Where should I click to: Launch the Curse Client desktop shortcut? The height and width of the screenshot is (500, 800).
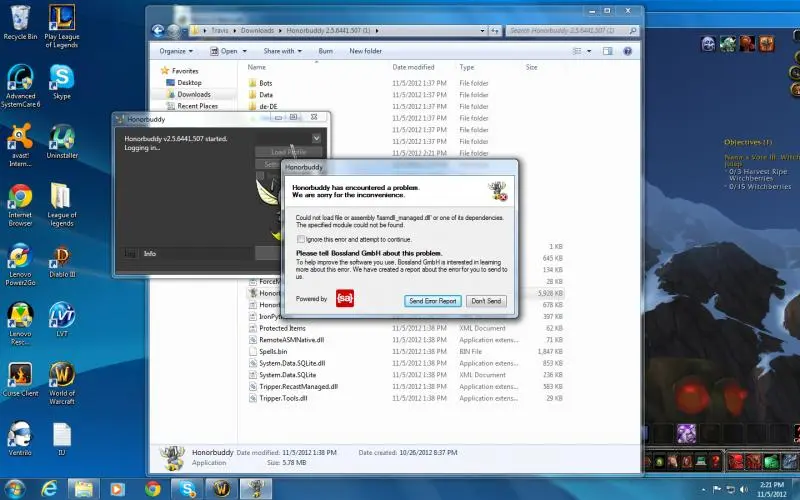pos(20,380)
